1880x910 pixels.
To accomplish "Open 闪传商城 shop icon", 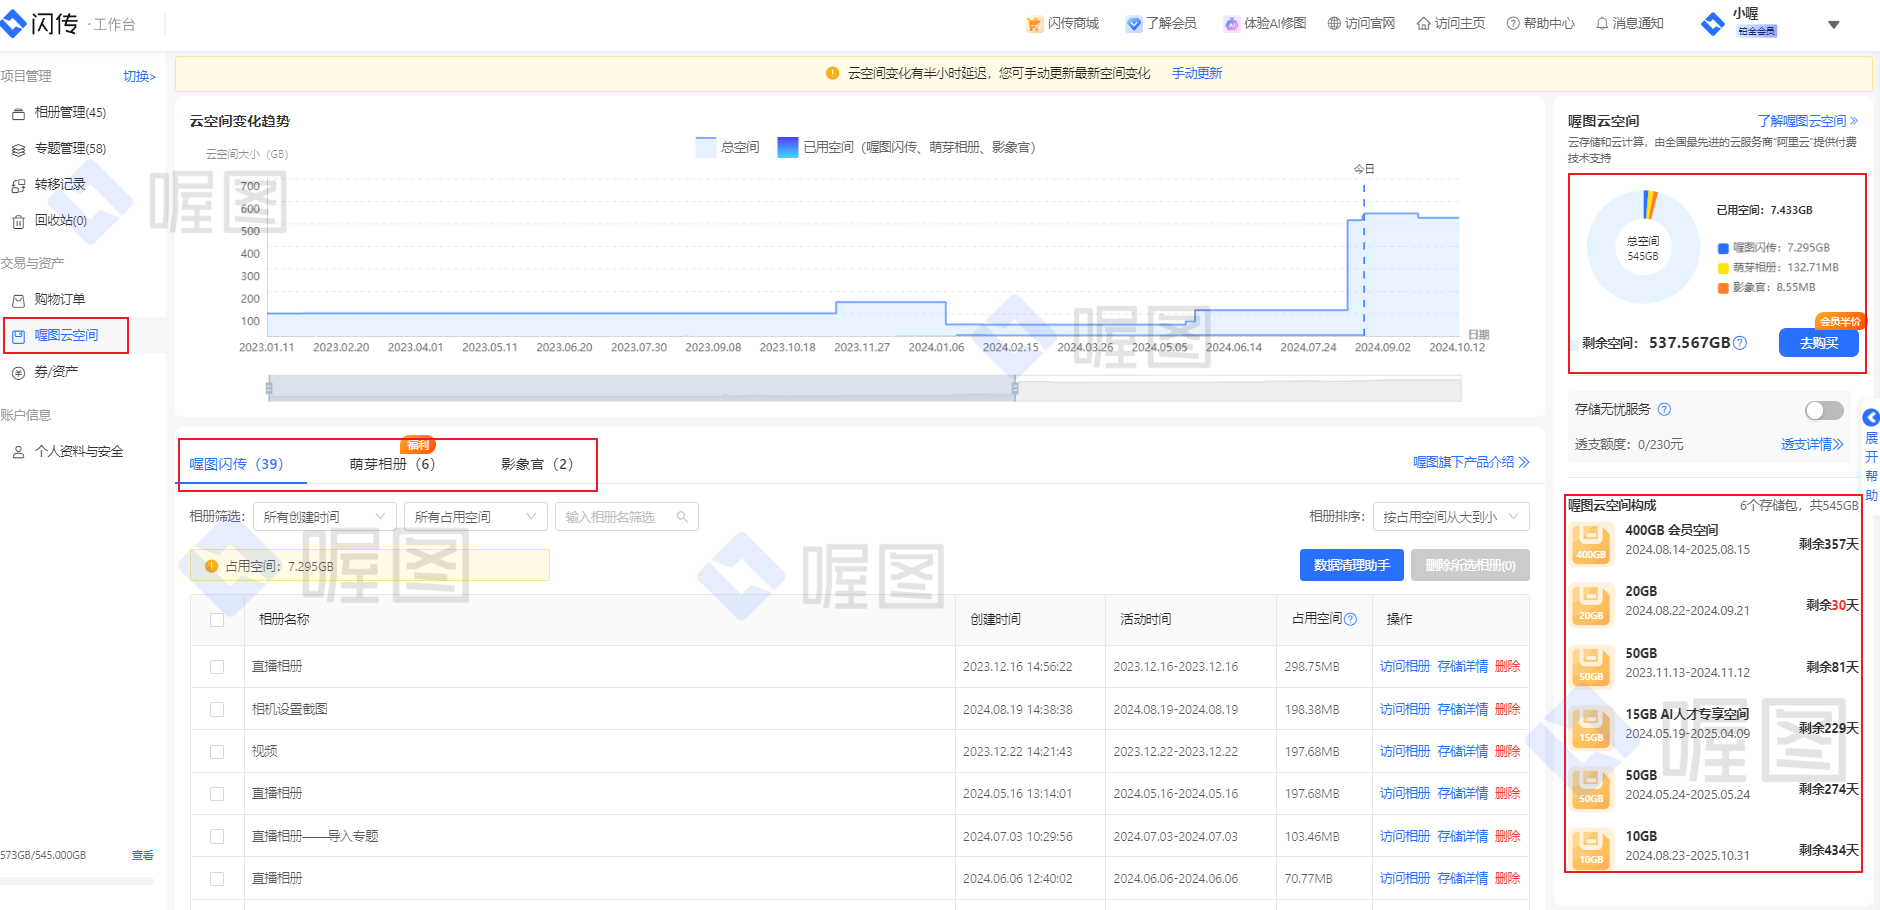I will click(x=1034, y=24).
